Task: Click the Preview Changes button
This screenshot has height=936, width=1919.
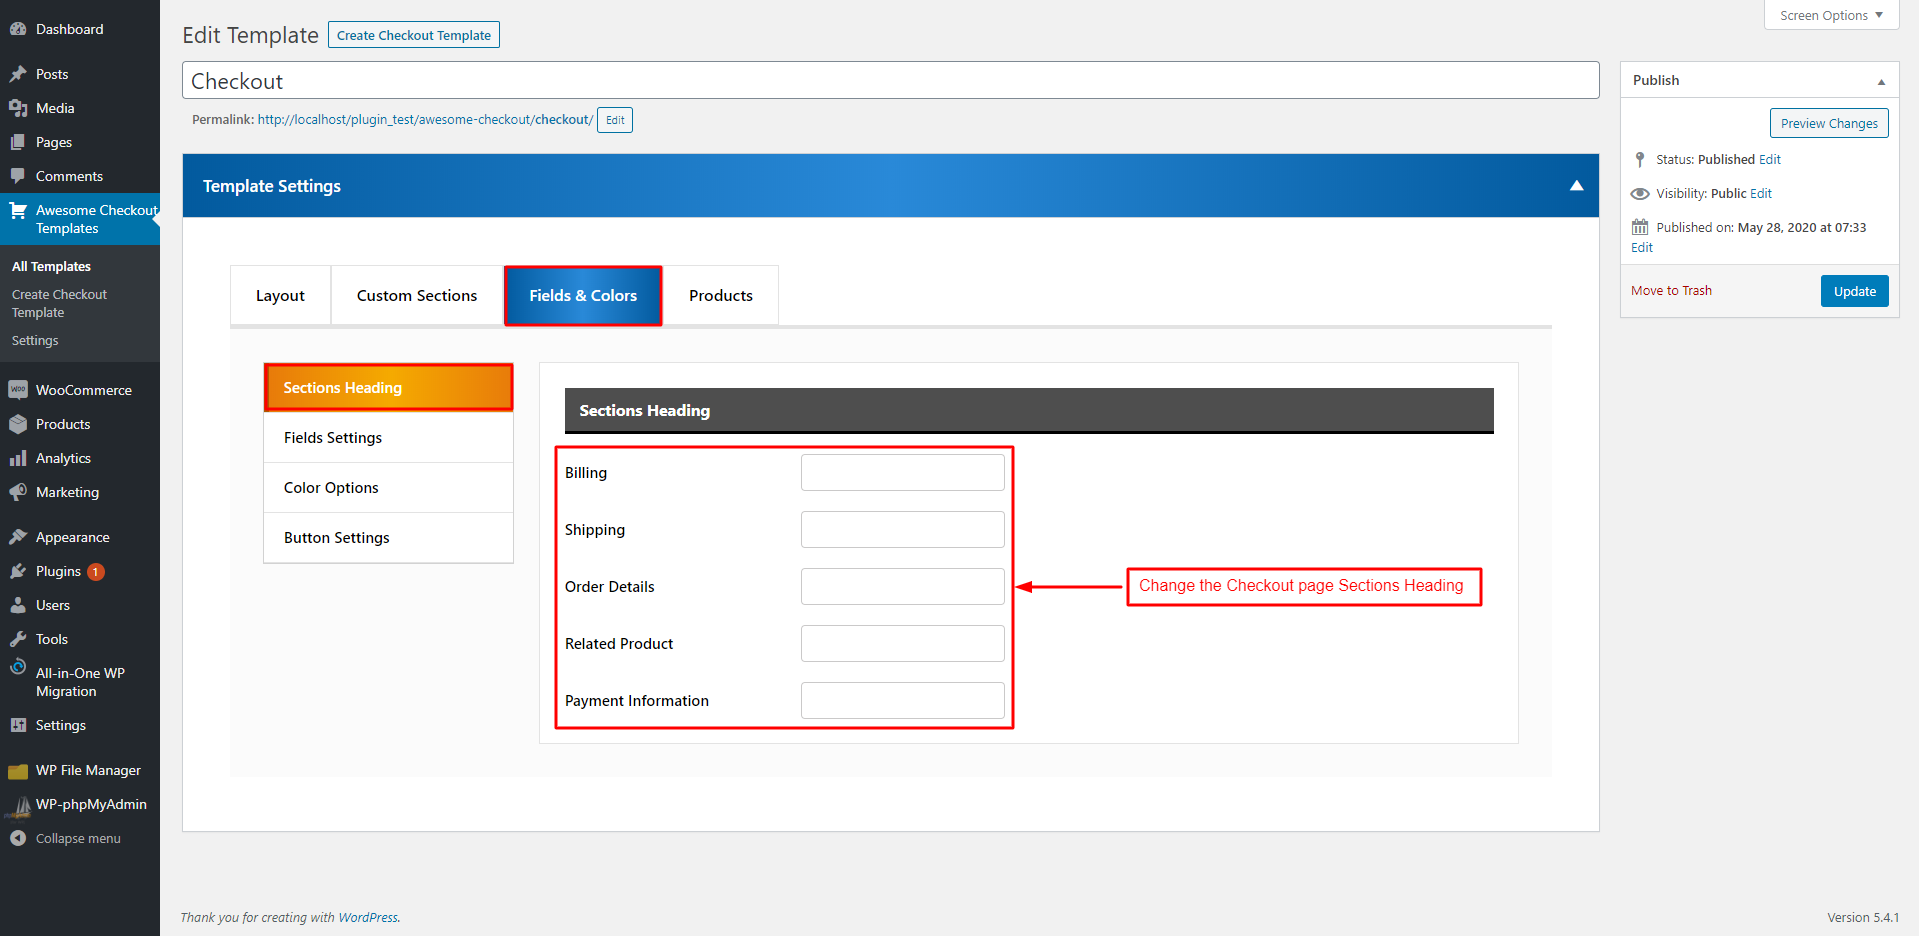Action: [x=1829, y=123]
